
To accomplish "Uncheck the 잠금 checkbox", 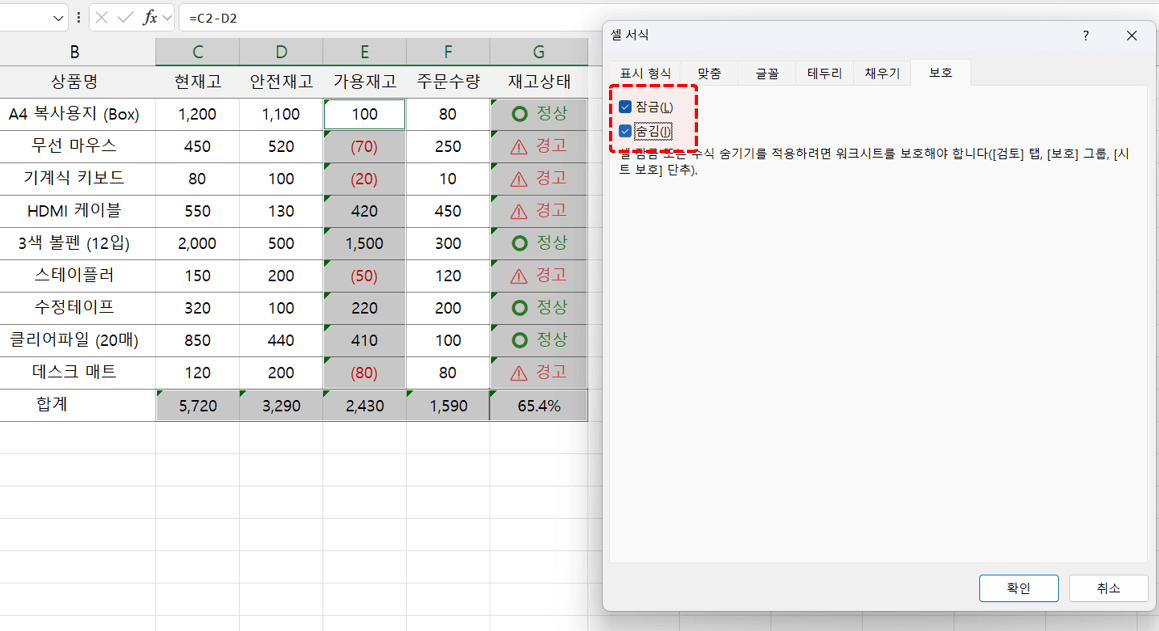I will point(625,107).
